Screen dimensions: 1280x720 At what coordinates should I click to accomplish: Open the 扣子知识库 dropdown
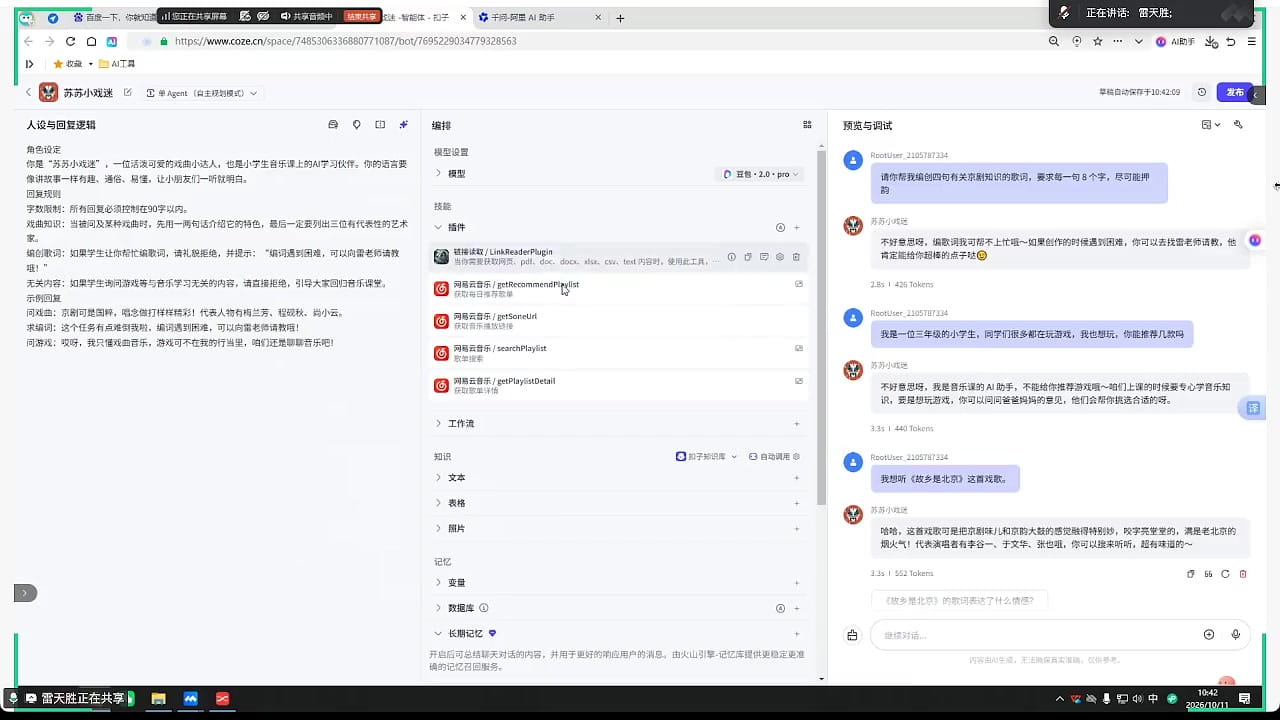point(707,456)
